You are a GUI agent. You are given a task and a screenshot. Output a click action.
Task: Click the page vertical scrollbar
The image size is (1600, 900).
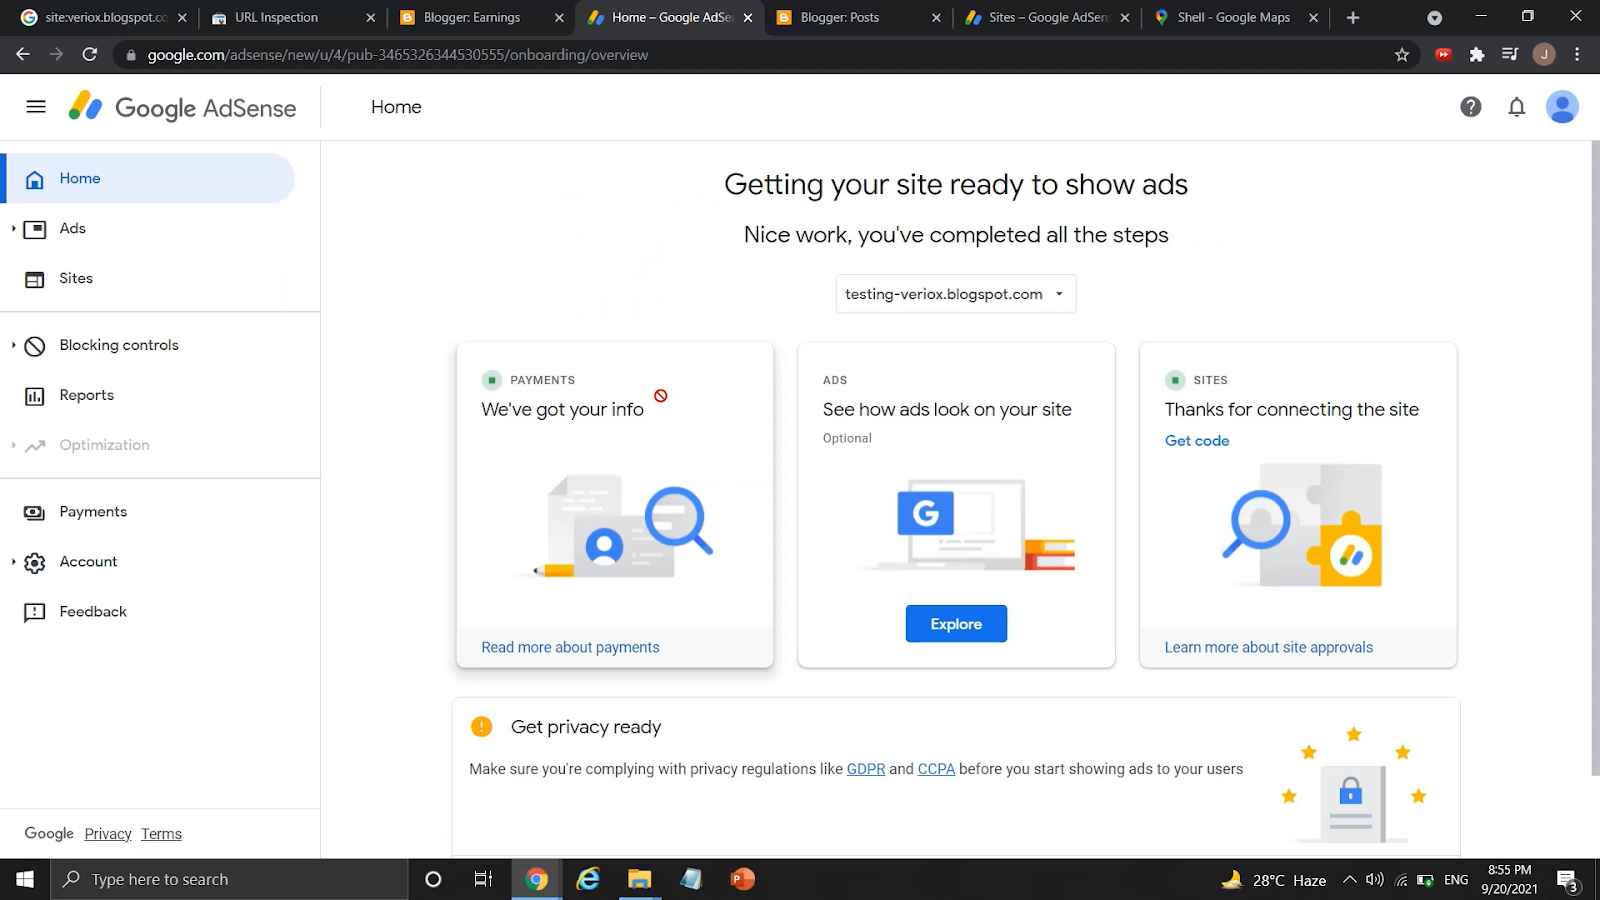[x=1595, y=458]
